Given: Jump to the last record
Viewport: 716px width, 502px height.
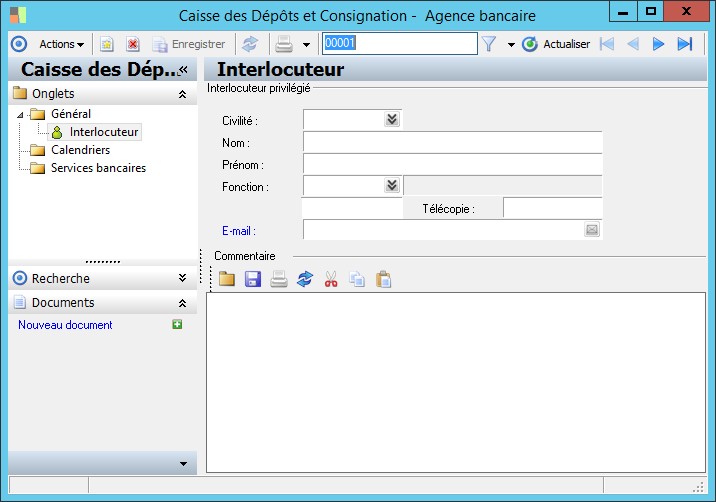Looking at the screenshot, I should point(684,44).
